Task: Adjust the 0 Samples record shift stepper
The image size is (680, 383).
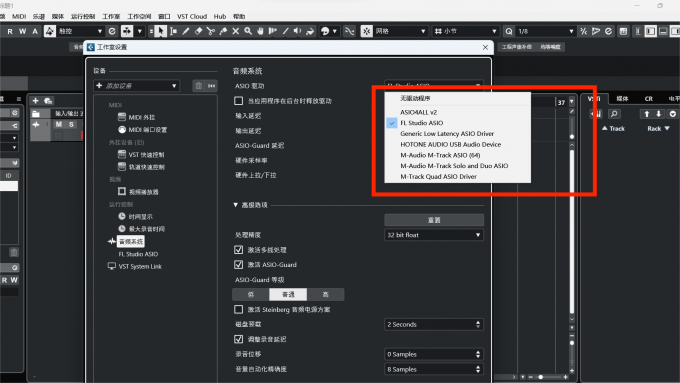Action: tap(478, 354)
